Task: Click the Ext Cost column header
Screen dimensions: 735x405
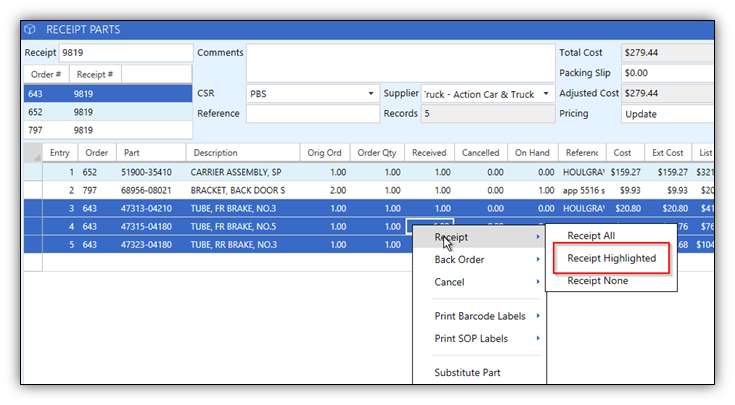Action: (668, 153)
